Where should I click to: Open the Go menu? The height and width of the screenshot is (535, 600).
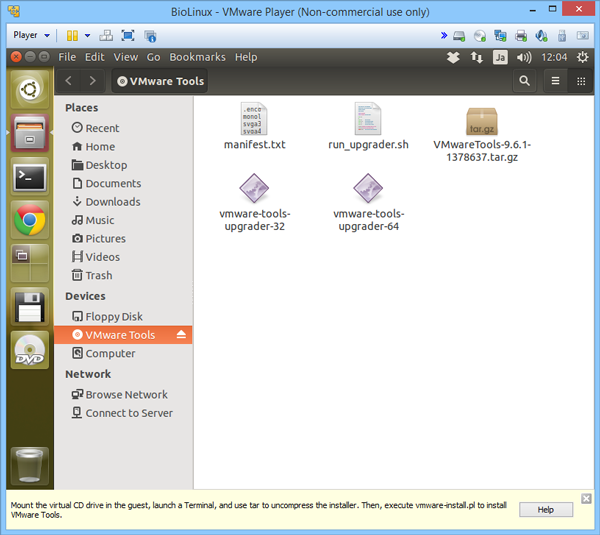coord(153,57)
